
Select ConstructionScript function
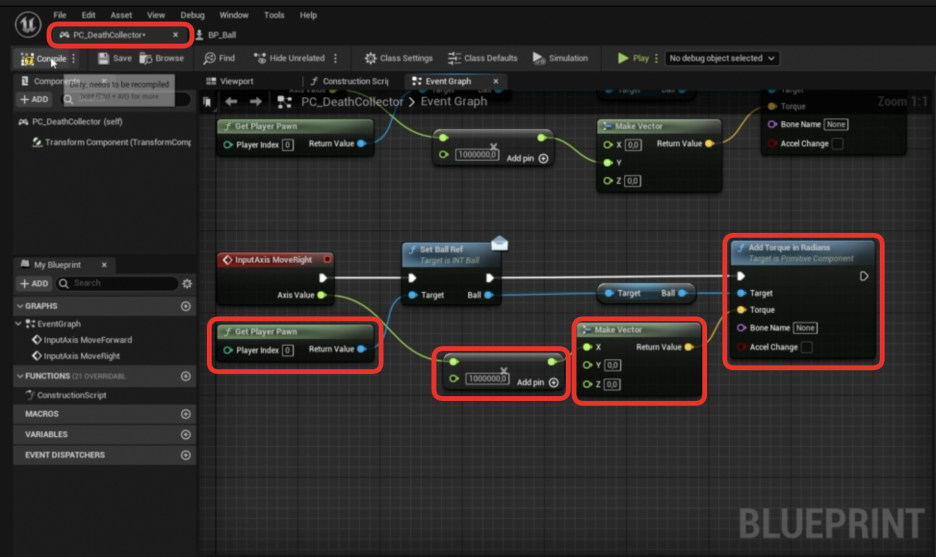[x=71, y=395]
